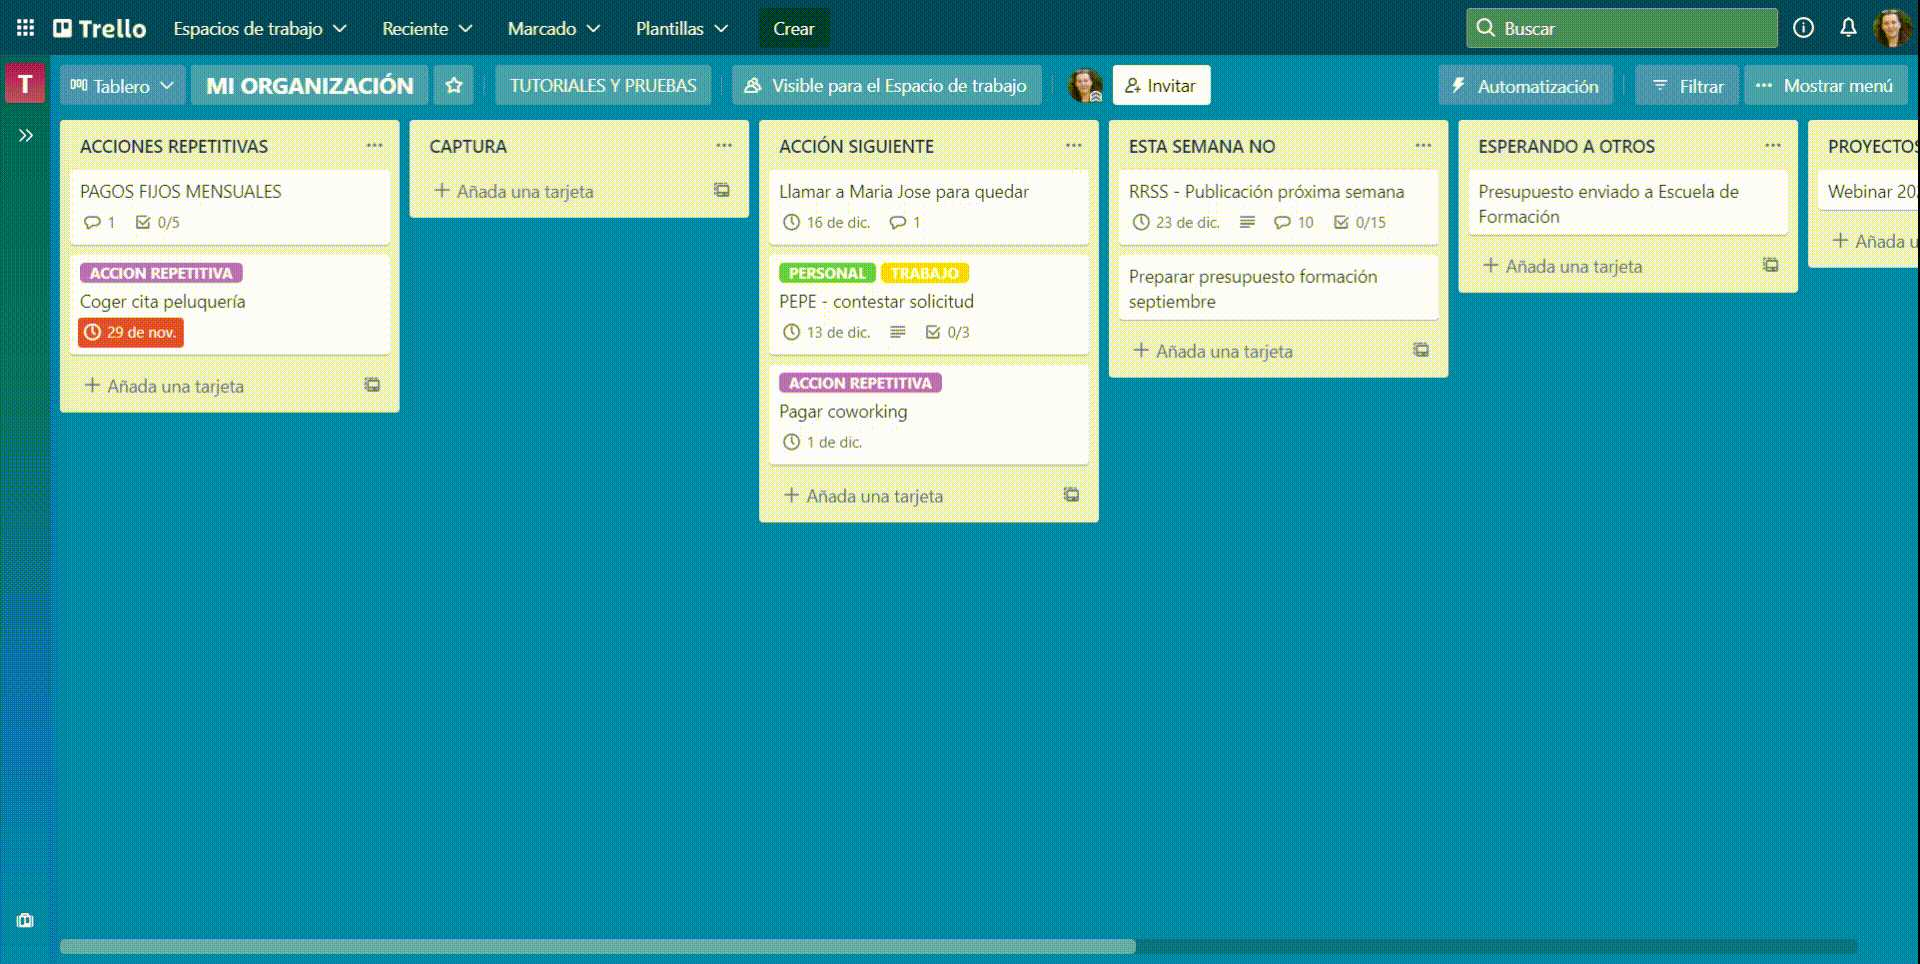Expand Espacios de trabajo menu
The image size is (1920, 964).
tap(260, 28)
